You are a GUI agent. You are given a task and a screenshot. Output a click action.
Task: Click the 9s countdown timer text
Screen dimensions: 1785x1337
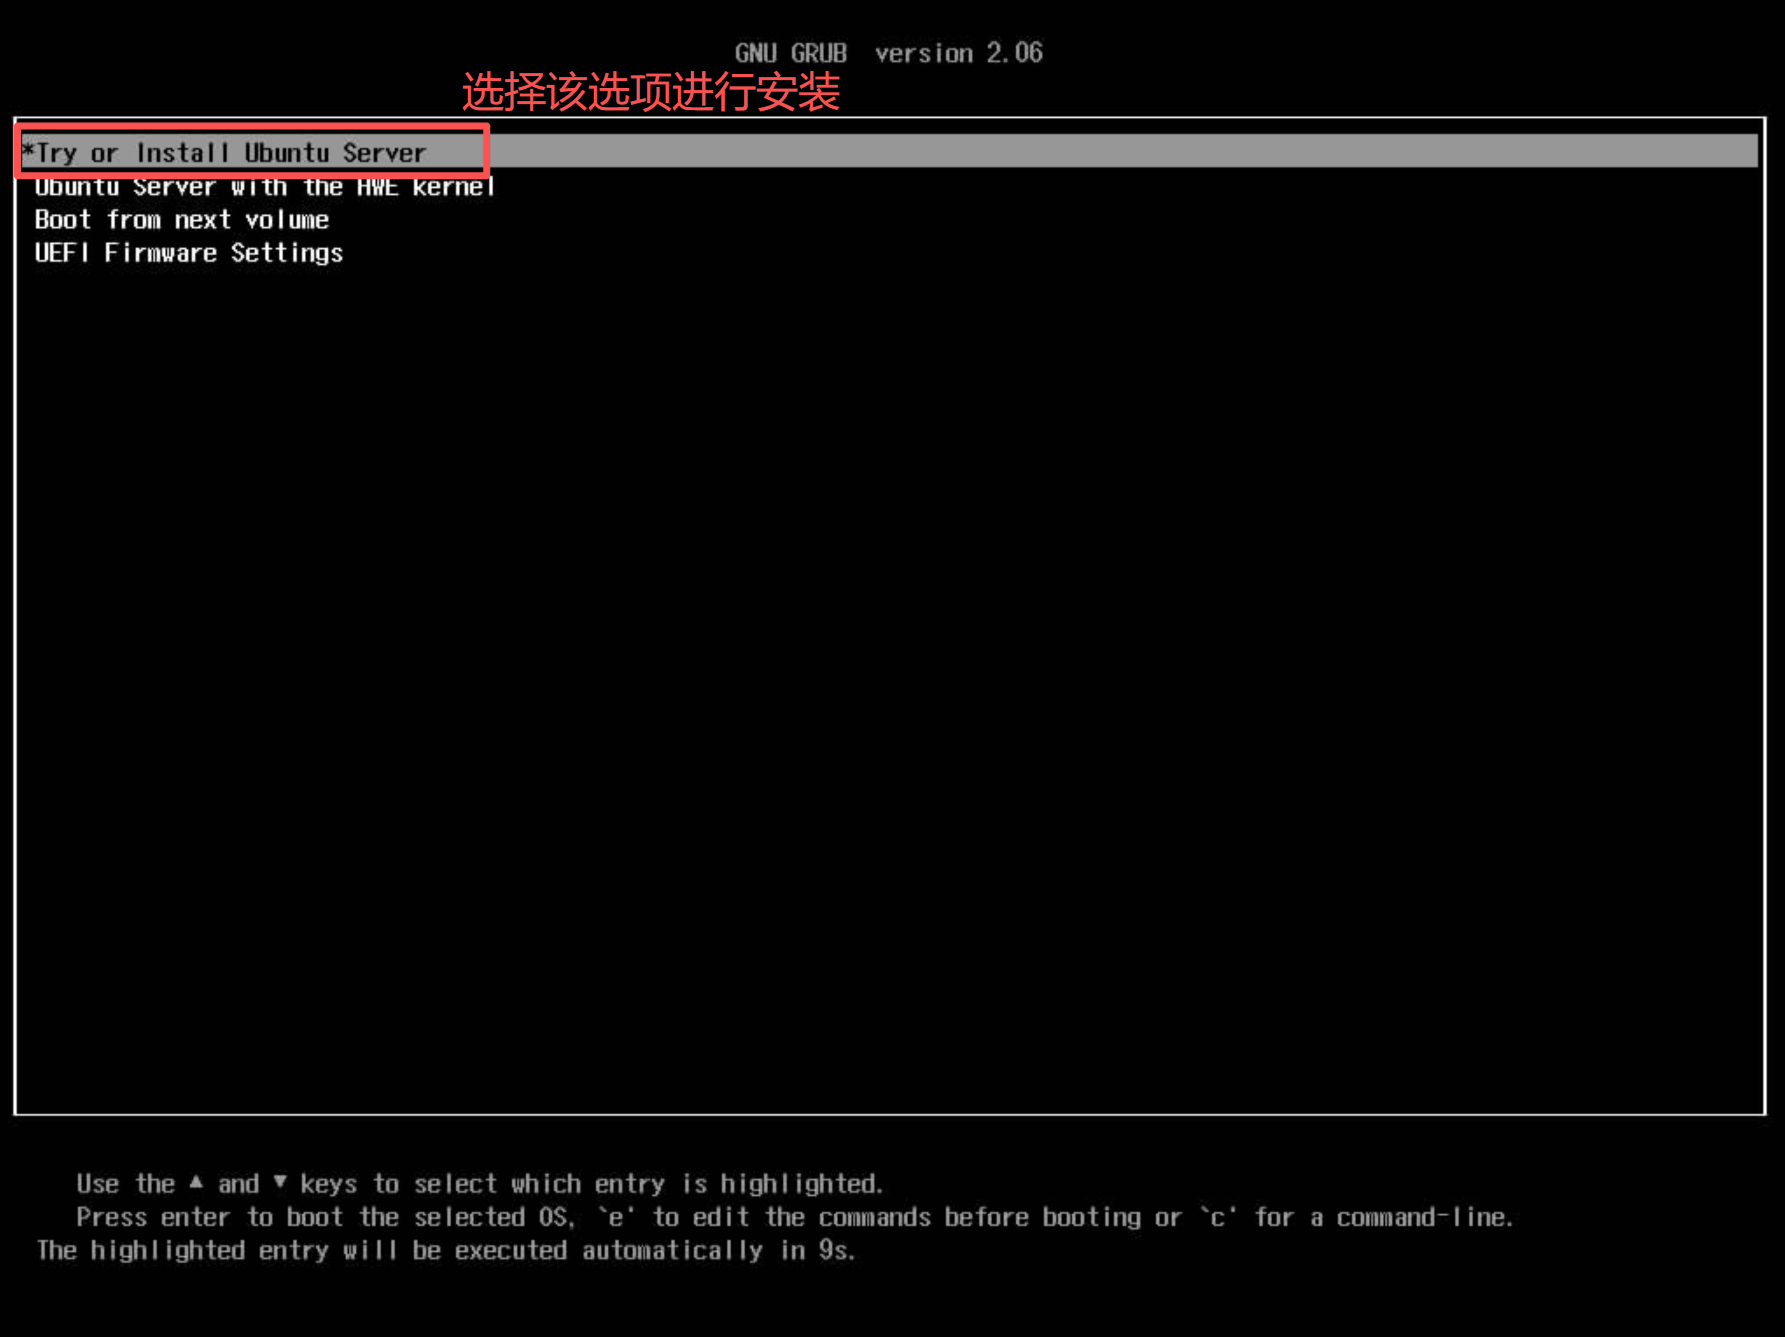click(836, 1251)
